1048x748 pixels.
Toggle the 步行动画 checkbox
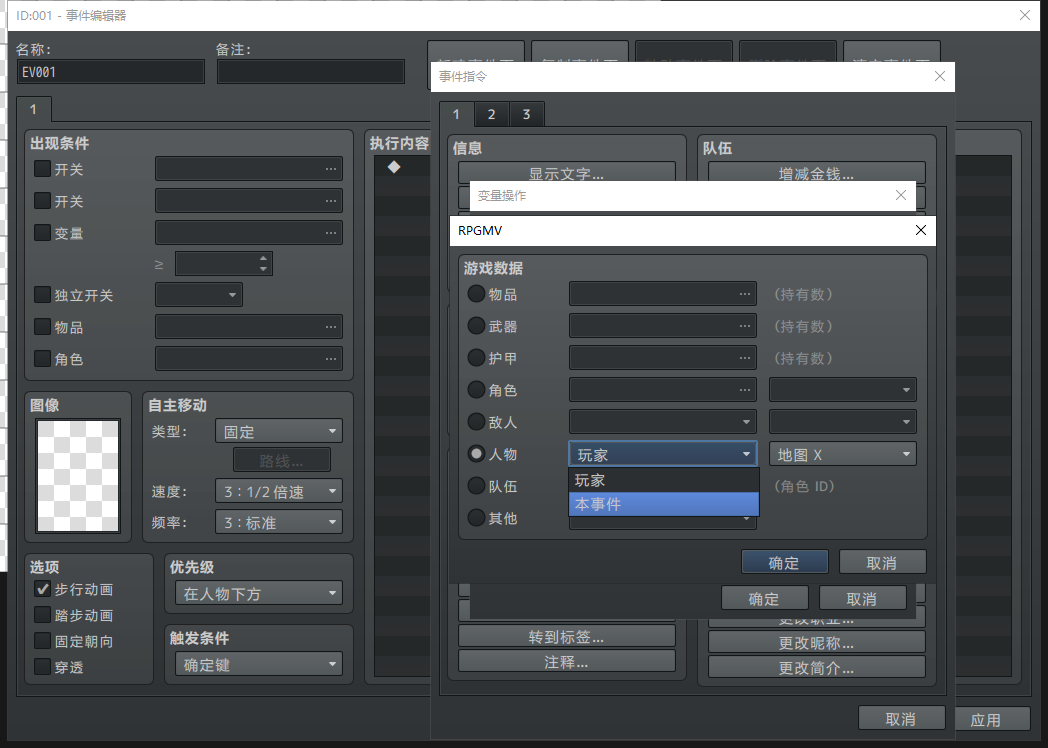[x=43, y=589]
